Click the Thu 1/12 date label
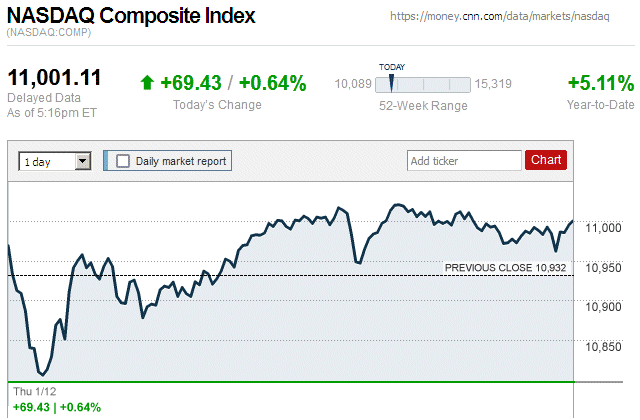Screen dimensions: 640x420 [34, 390]
